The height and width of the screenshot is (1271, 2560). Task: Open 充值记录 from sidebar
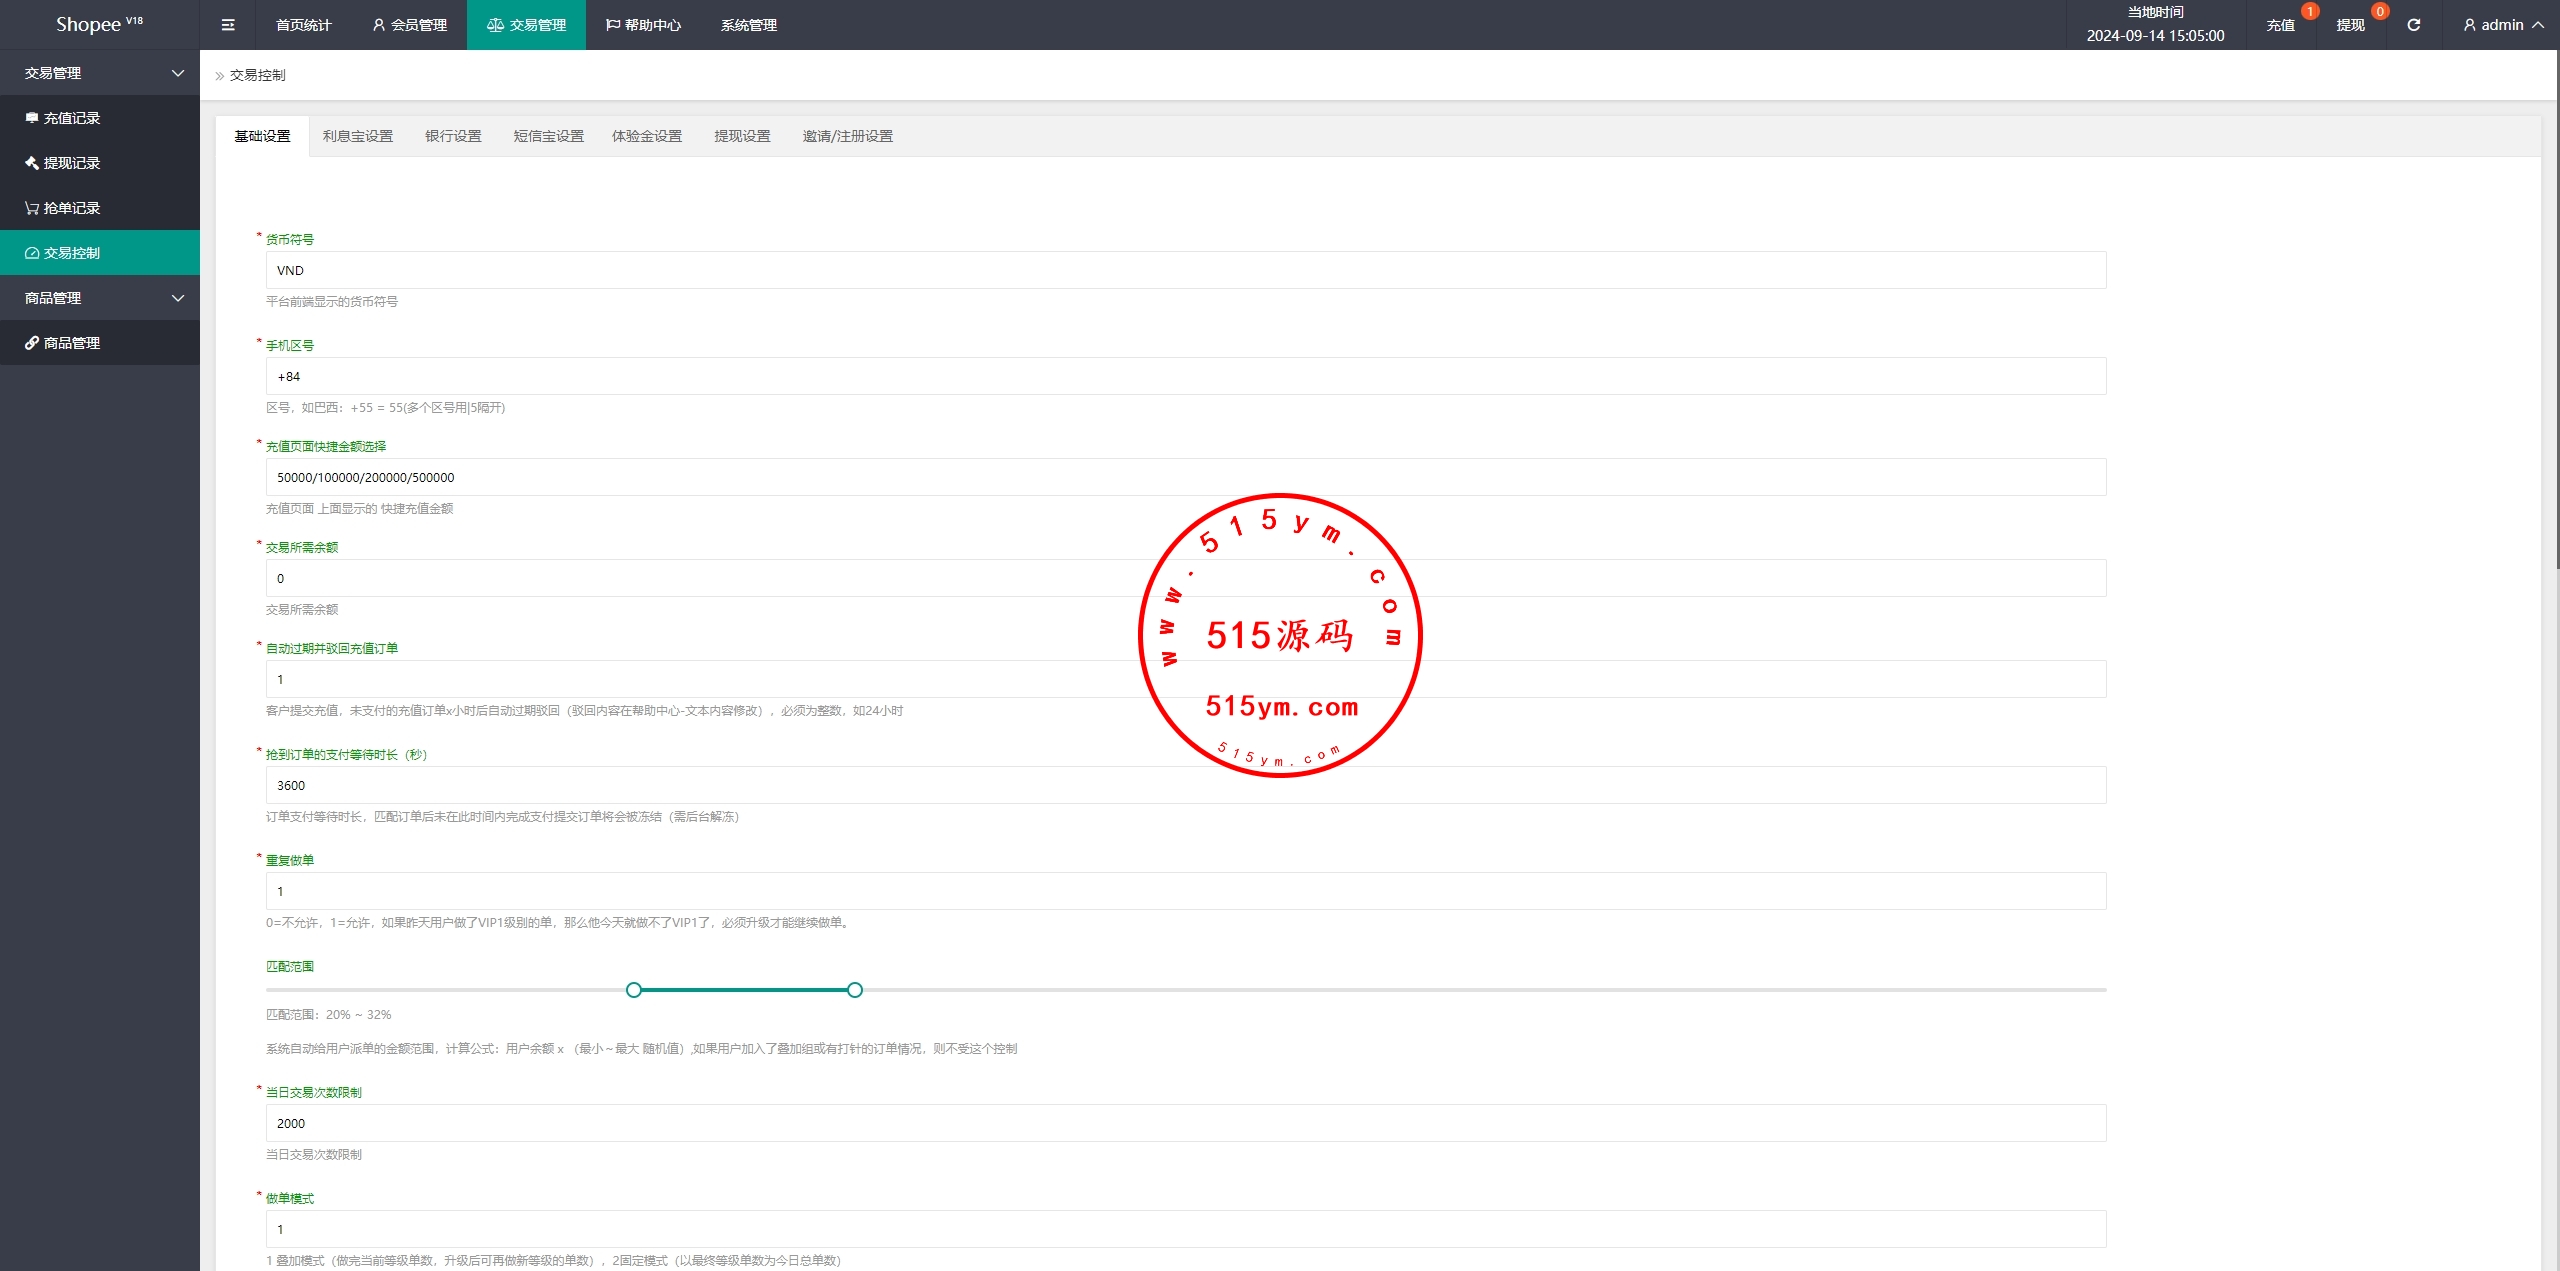click(72, 118)
